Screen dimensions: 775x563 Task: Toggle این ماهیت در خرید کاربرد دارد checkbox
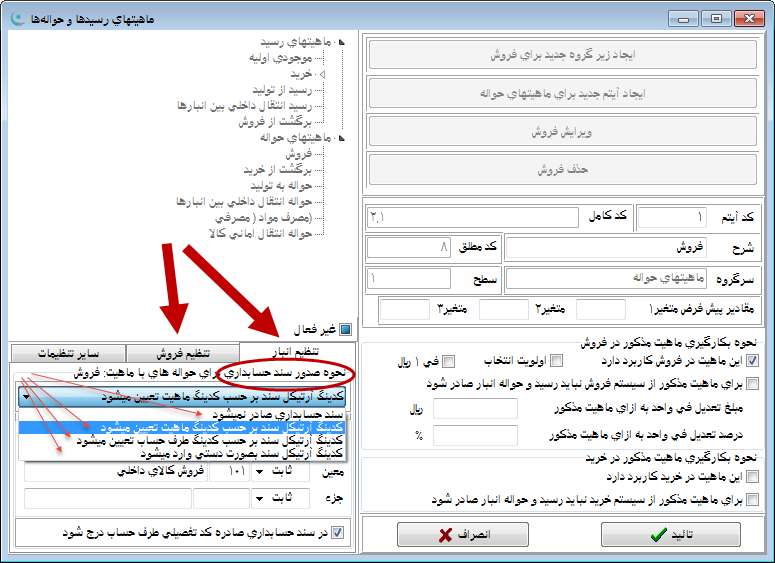[752, 476]
